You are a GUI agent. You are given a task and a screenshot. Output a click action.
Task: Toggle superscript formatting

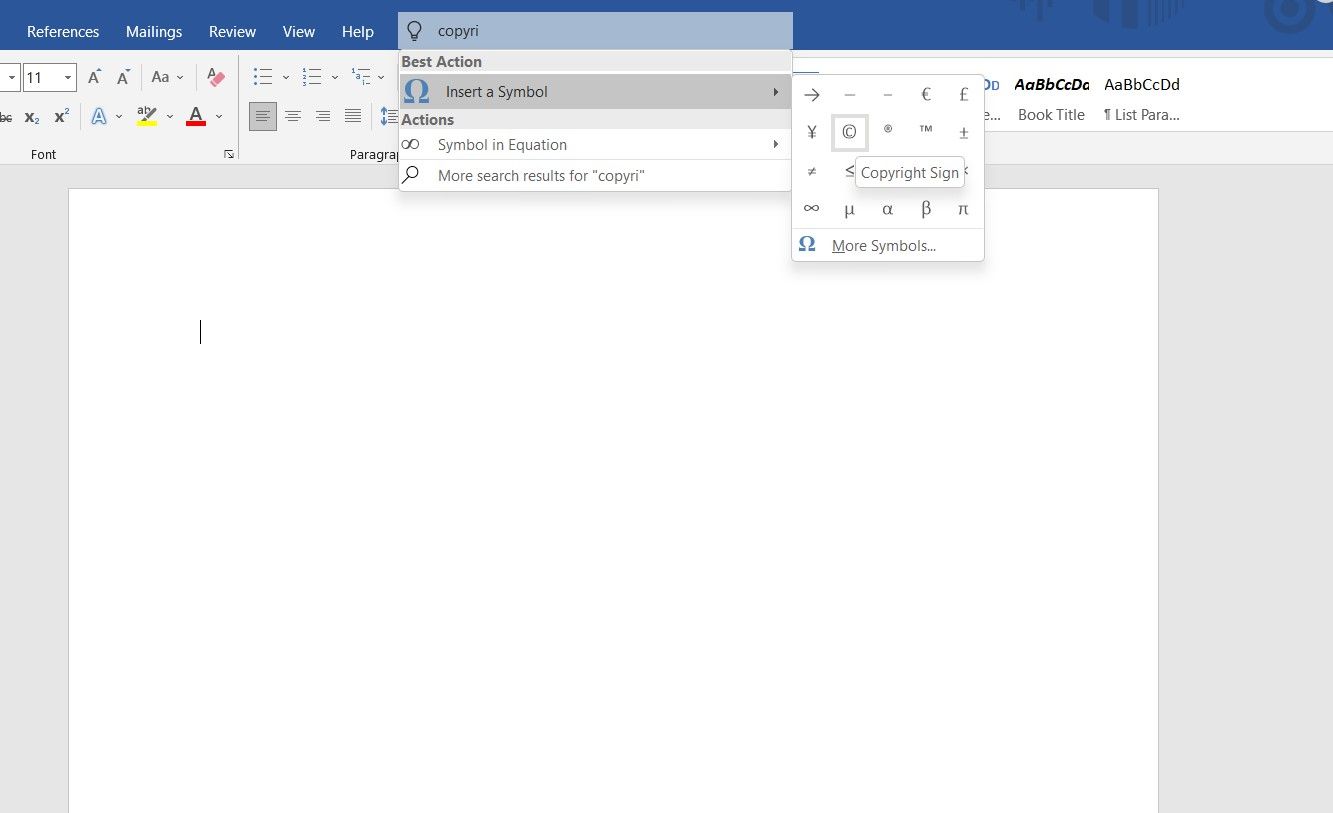(62, 116)
